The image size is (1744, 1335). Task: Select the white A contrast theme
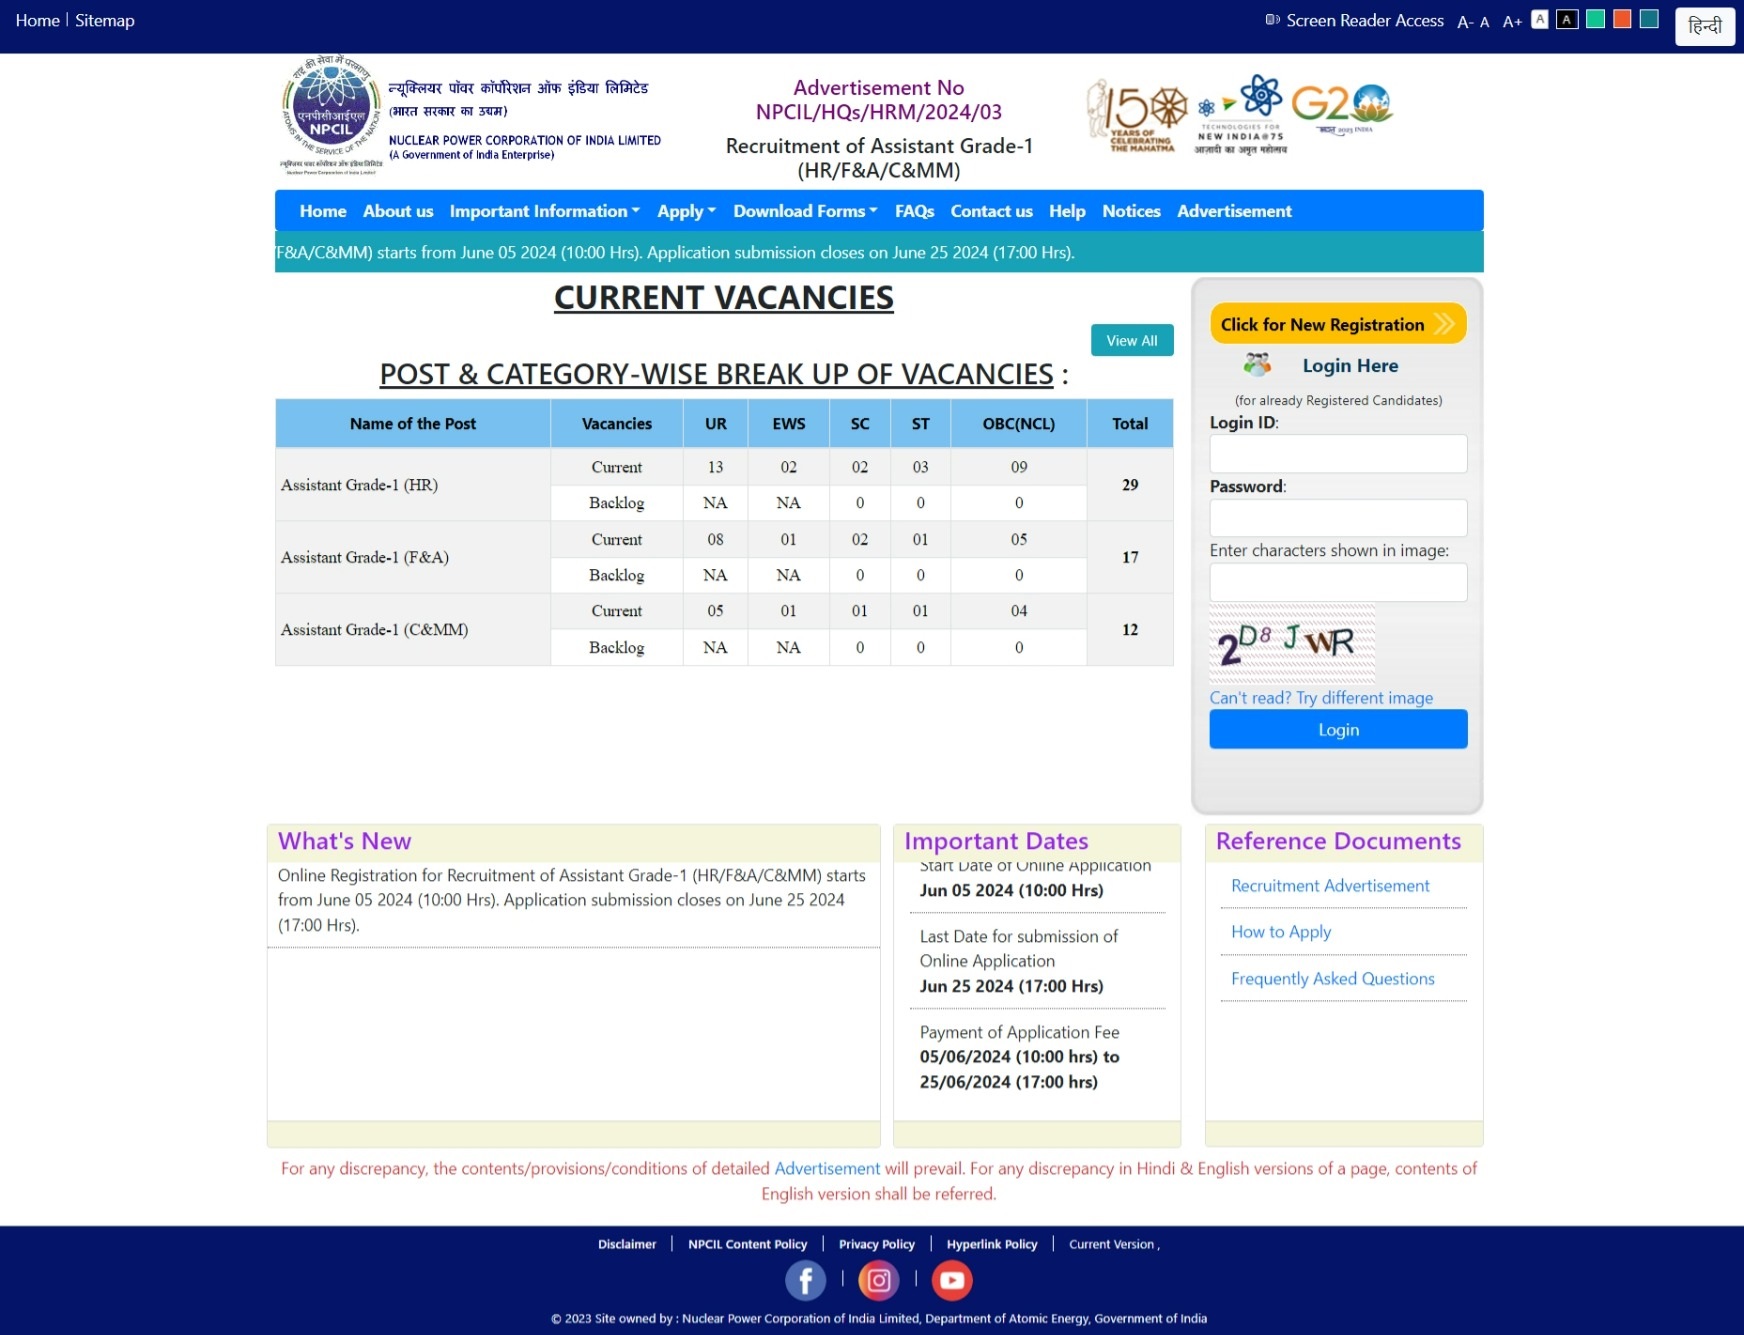(1540, 19)
